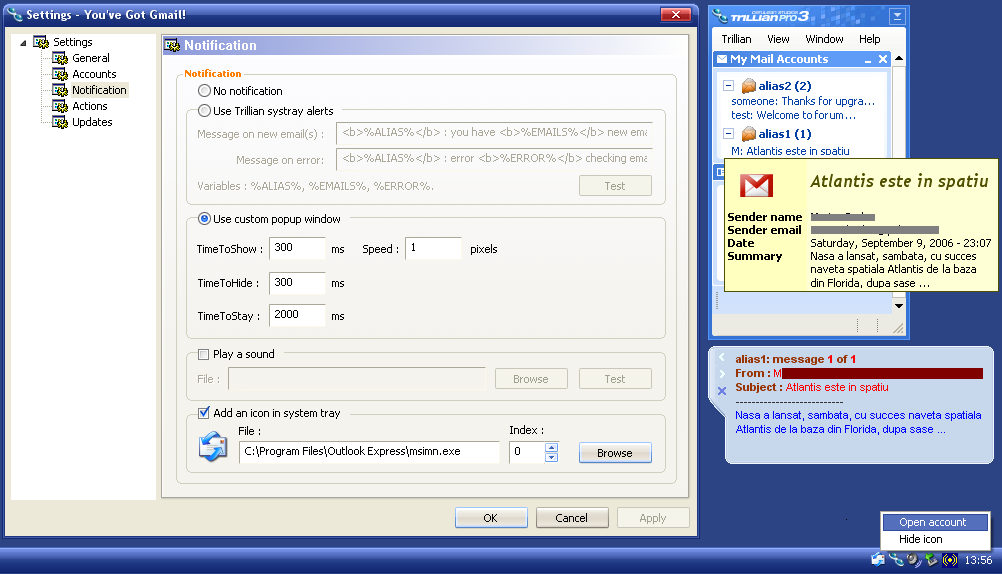Decrease the icon Index spinner value

click(x=551, y=457)
